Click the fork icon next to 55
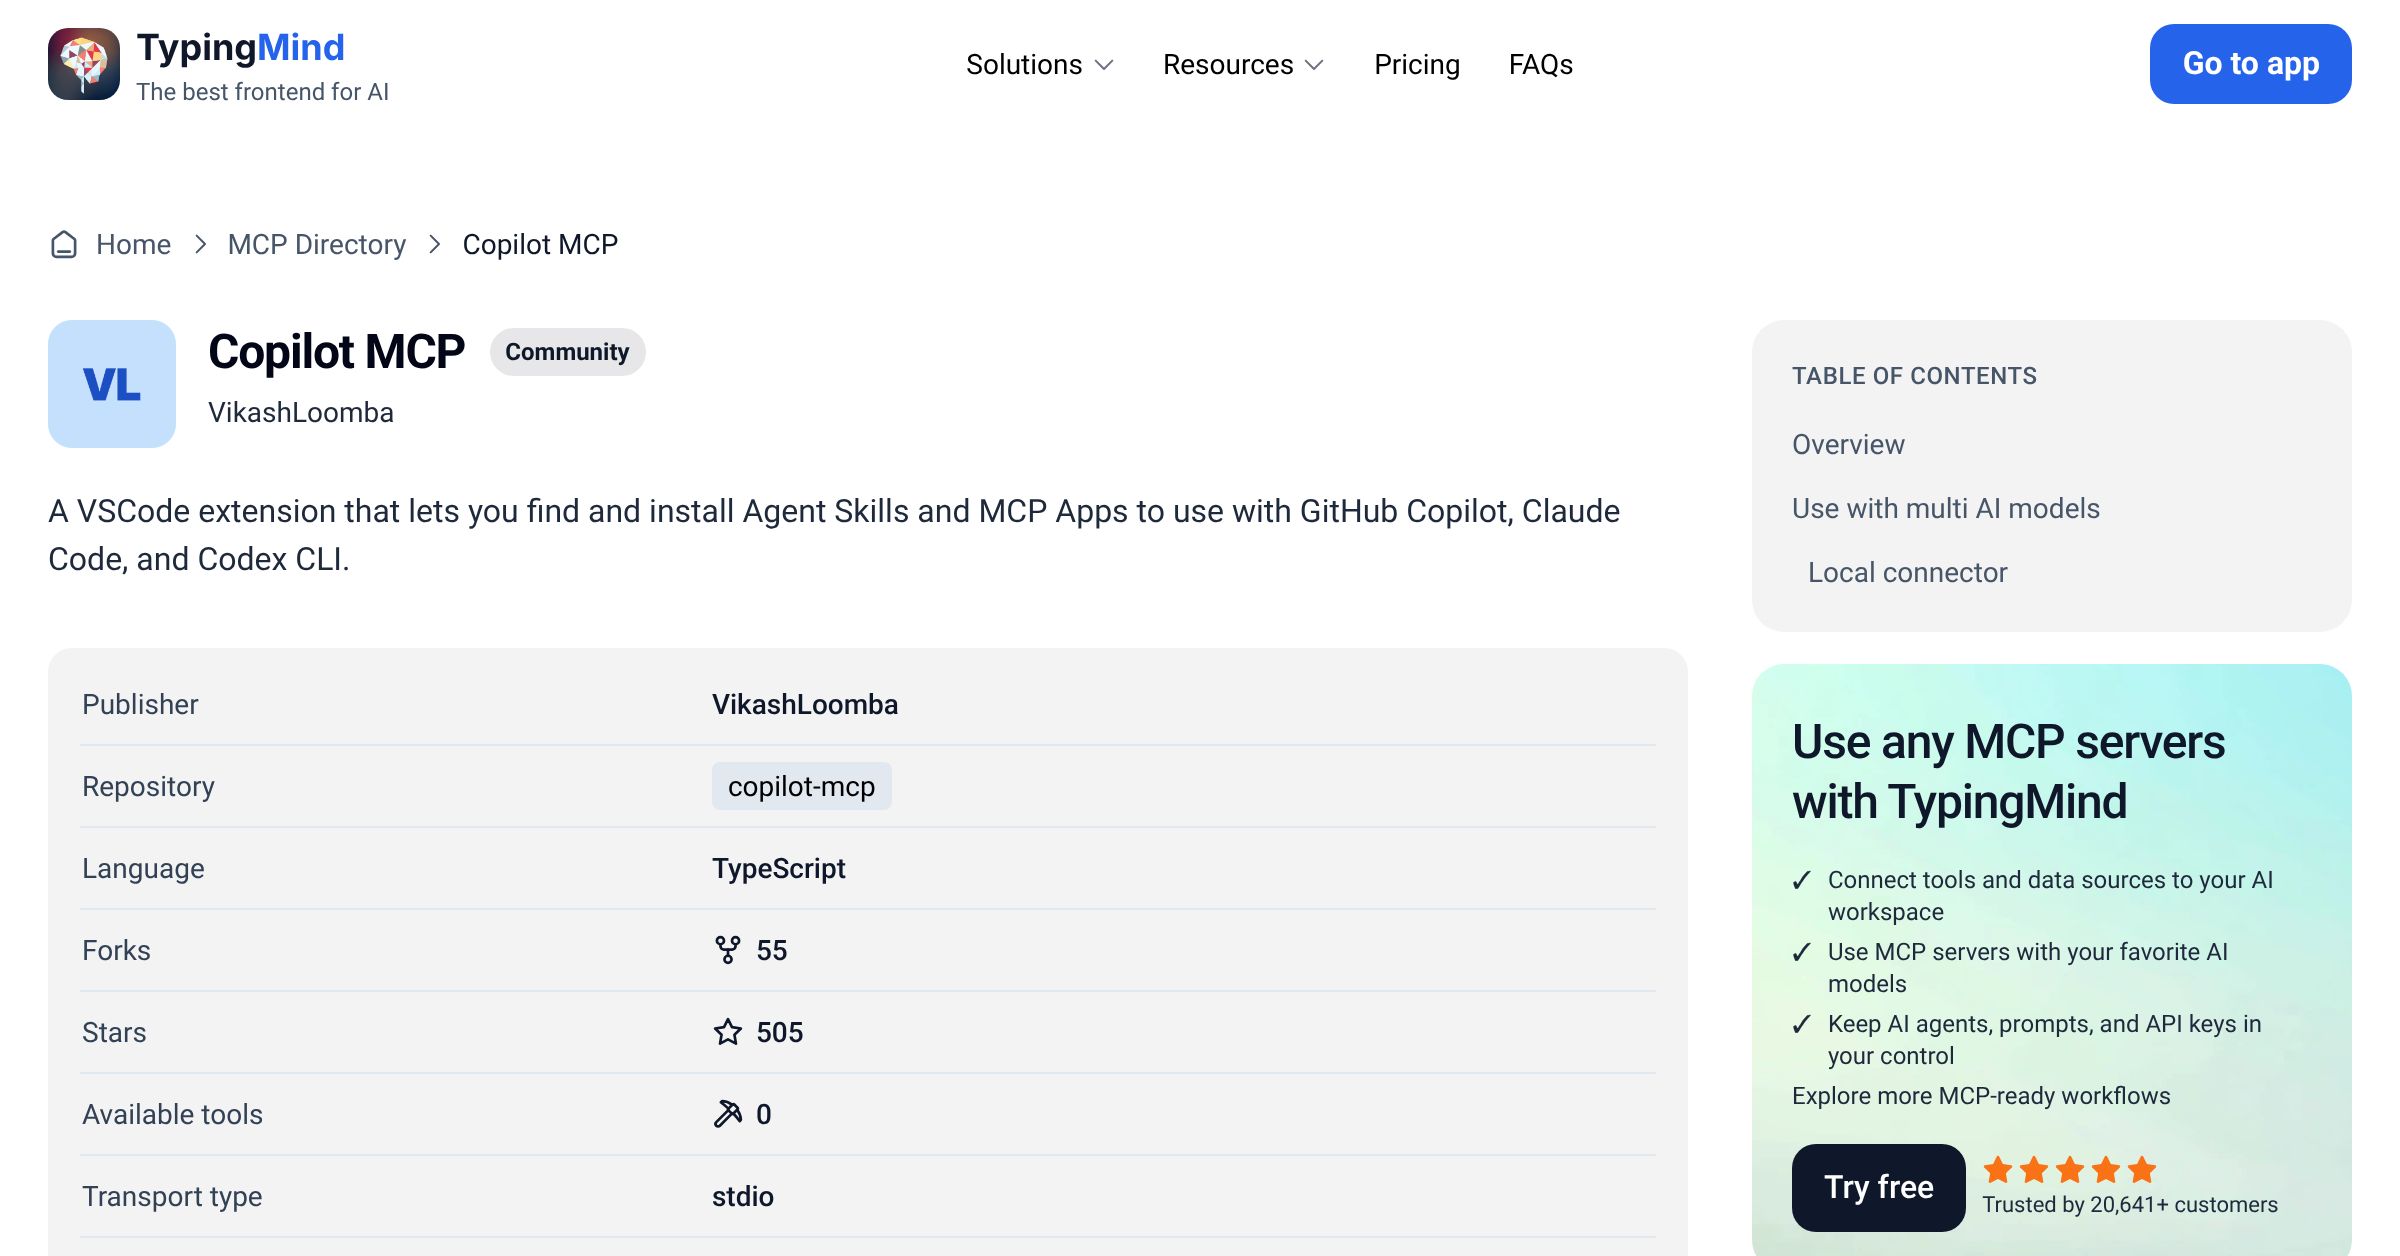This screenshot has height=1256, width=2400. pyautogui.click(x=728, y=950)
